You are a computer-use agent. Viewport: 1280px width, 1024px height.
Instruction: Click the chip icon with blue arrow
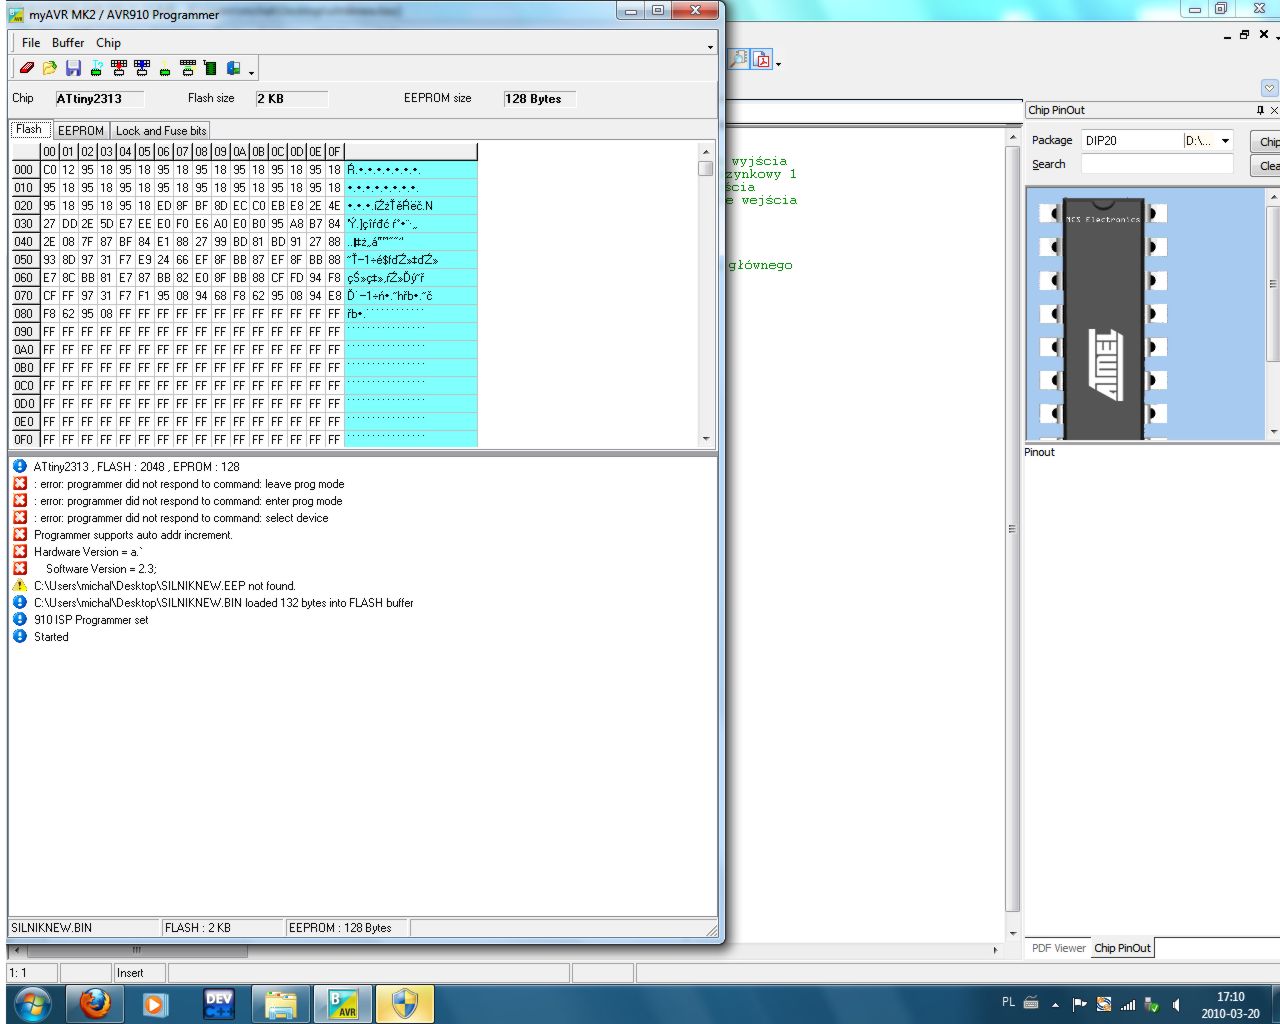pos(142,68)
